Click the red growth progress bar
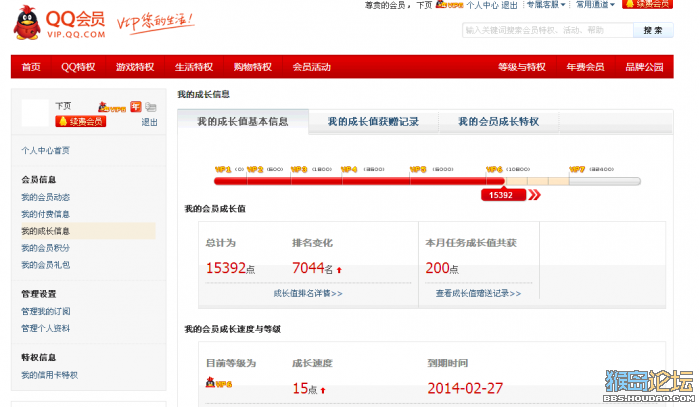700x407 pixels. [359, 181]
